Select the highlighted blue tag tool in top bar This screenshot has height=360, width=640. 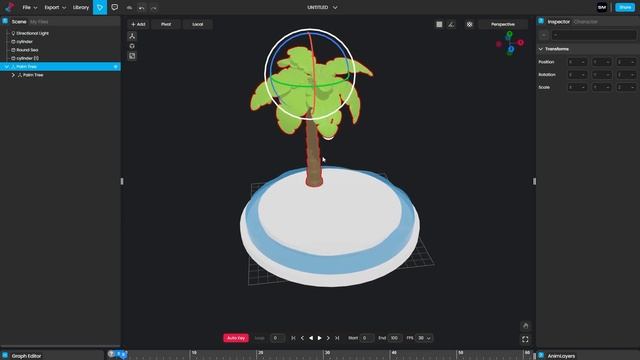(100, 7)
